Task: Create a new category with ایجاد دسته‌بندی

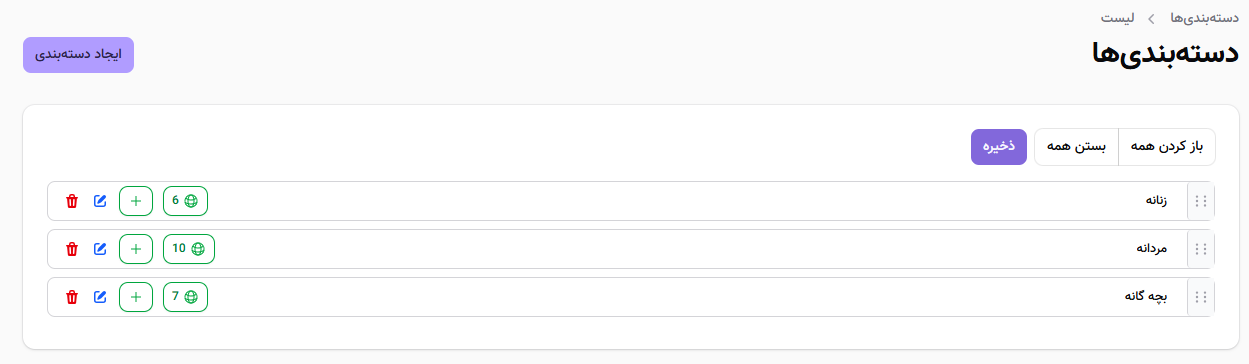Action: pos(78,55)
